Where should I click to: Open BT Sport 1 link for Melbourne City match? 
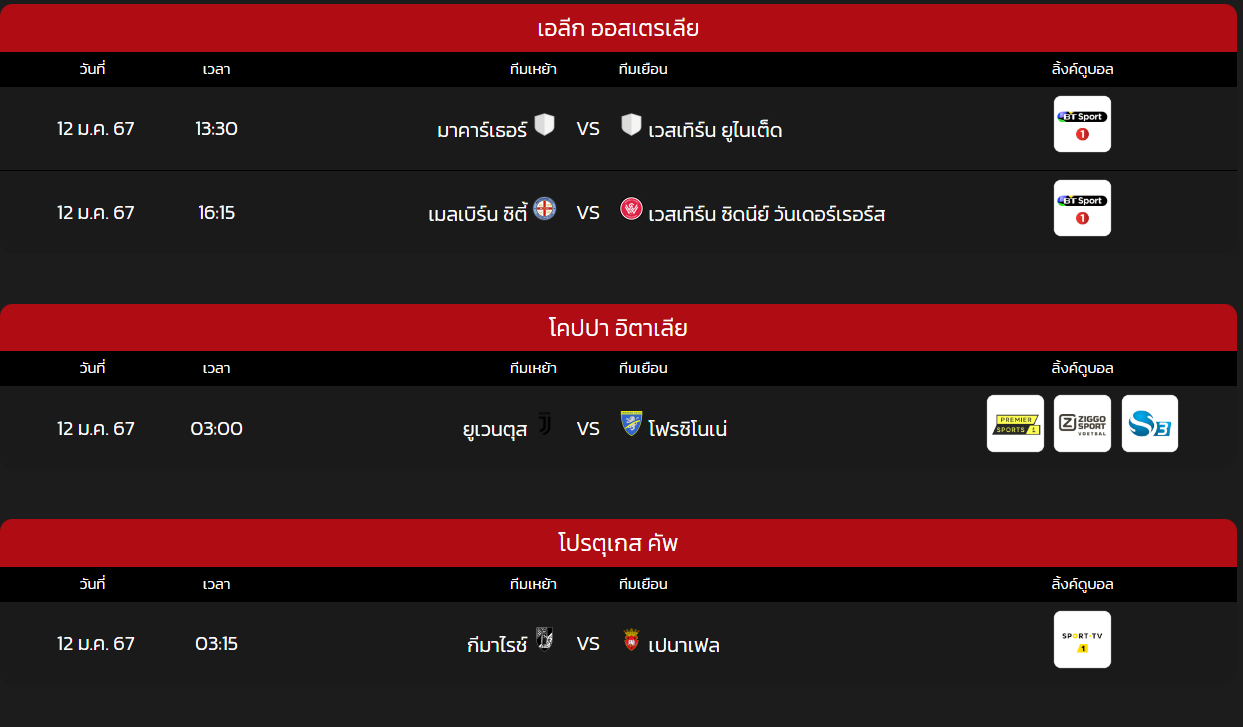(1082, 208)
